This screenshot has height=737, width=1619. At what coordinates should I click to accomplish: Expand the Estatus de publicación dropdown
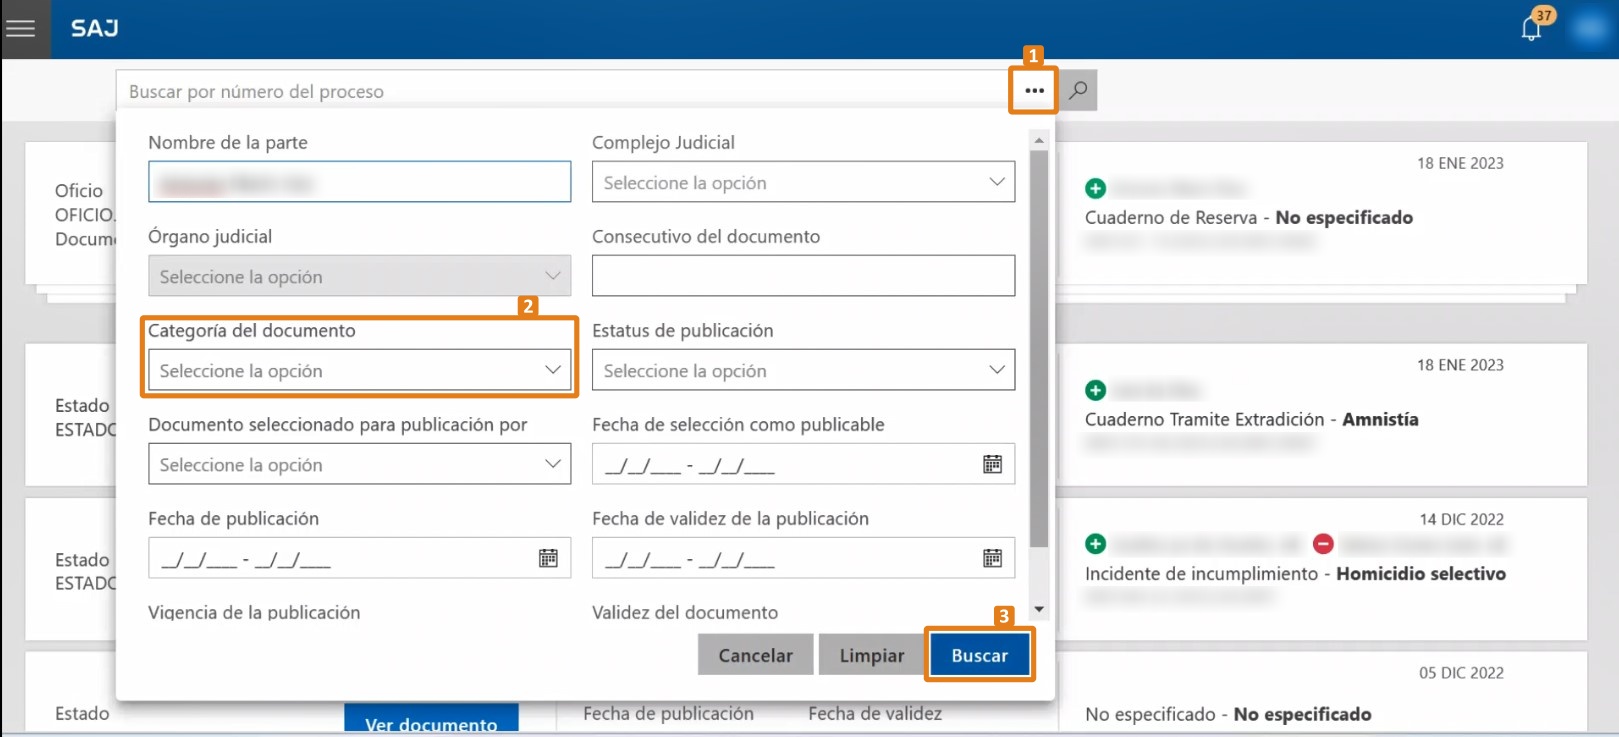pos(803,371)
